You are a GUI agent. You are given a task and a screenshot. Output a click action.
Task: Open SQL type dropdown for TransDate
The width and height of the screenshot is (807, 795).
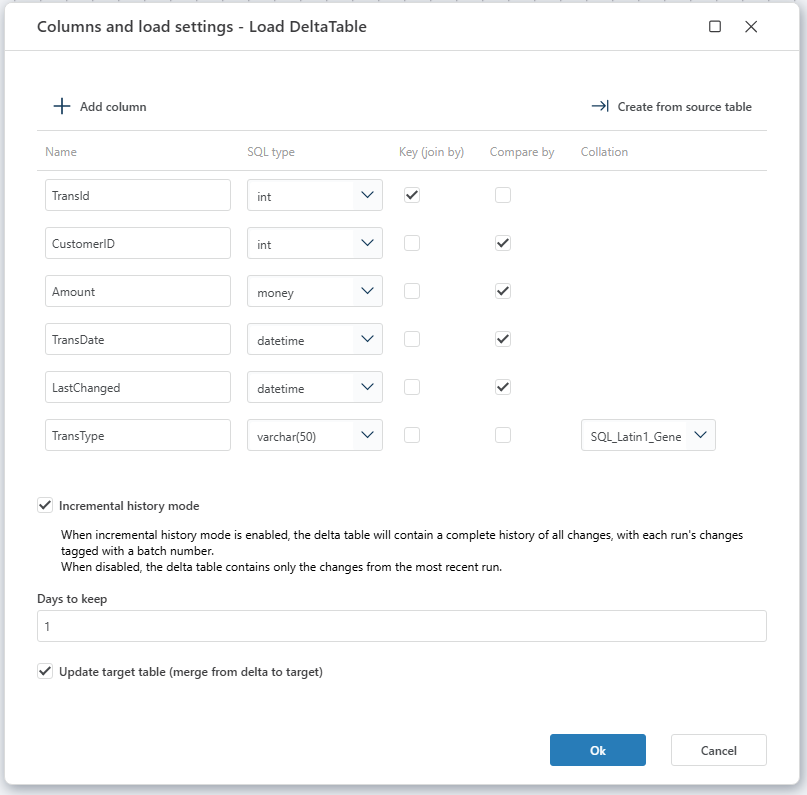click(314, 339)
